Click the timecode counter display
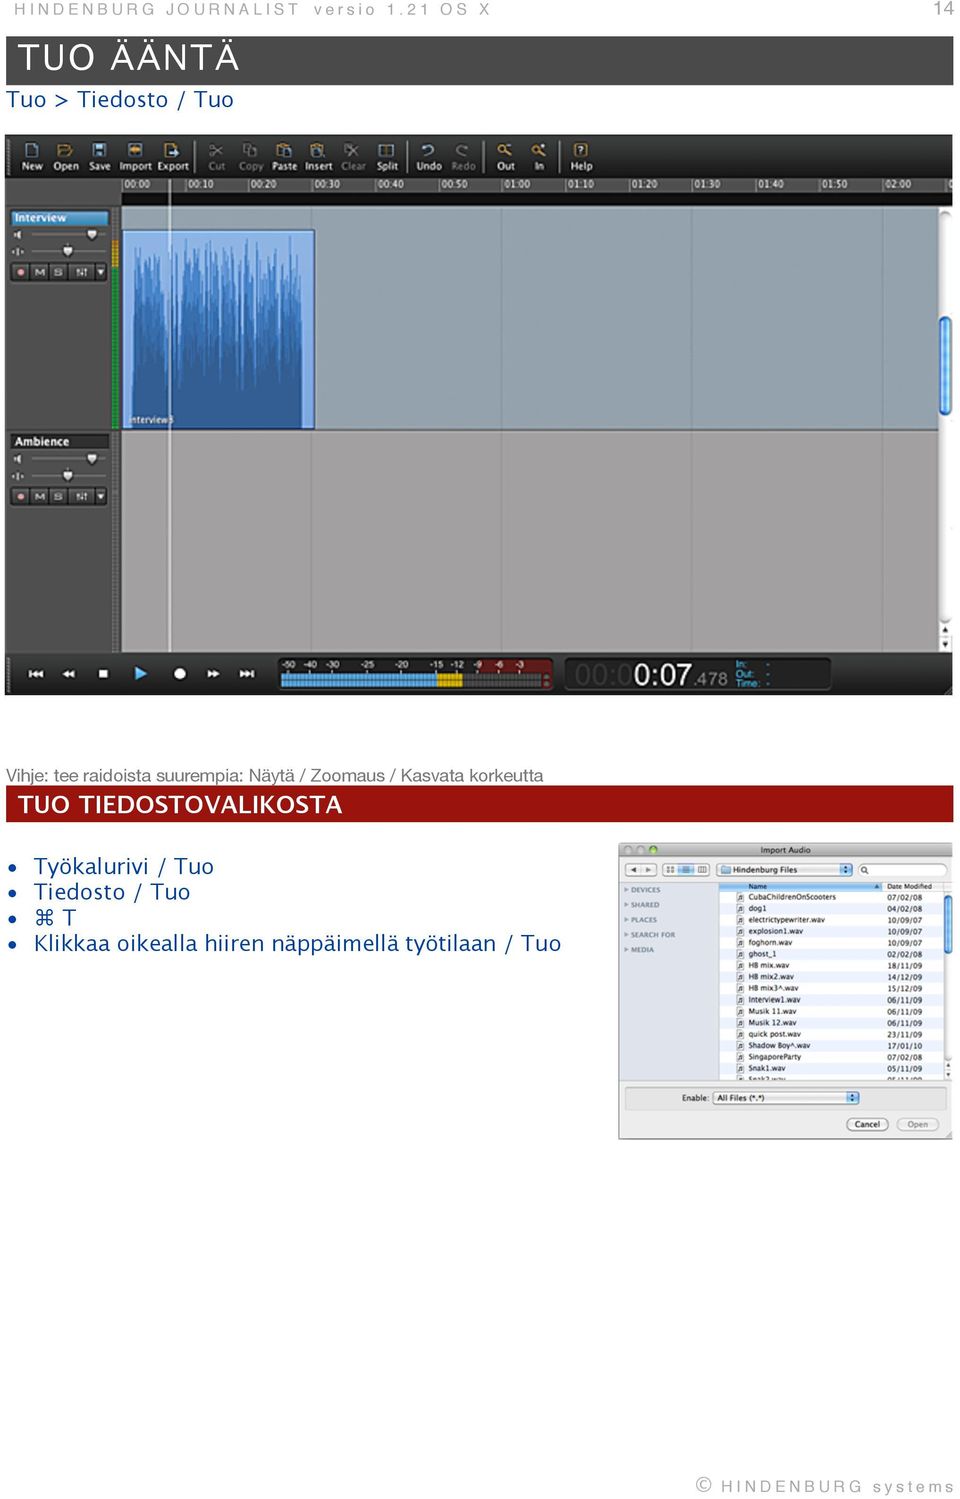Screen dimensions: 960x1499 (x=697, y=675)
